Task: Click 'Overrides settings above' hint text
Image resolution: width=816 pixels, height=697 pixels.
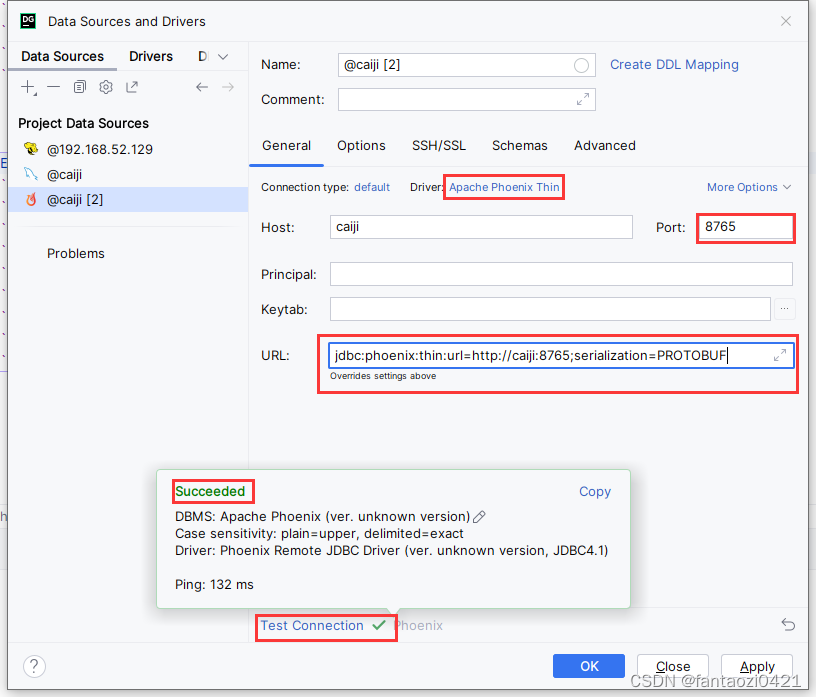Action: click(383, 376)
